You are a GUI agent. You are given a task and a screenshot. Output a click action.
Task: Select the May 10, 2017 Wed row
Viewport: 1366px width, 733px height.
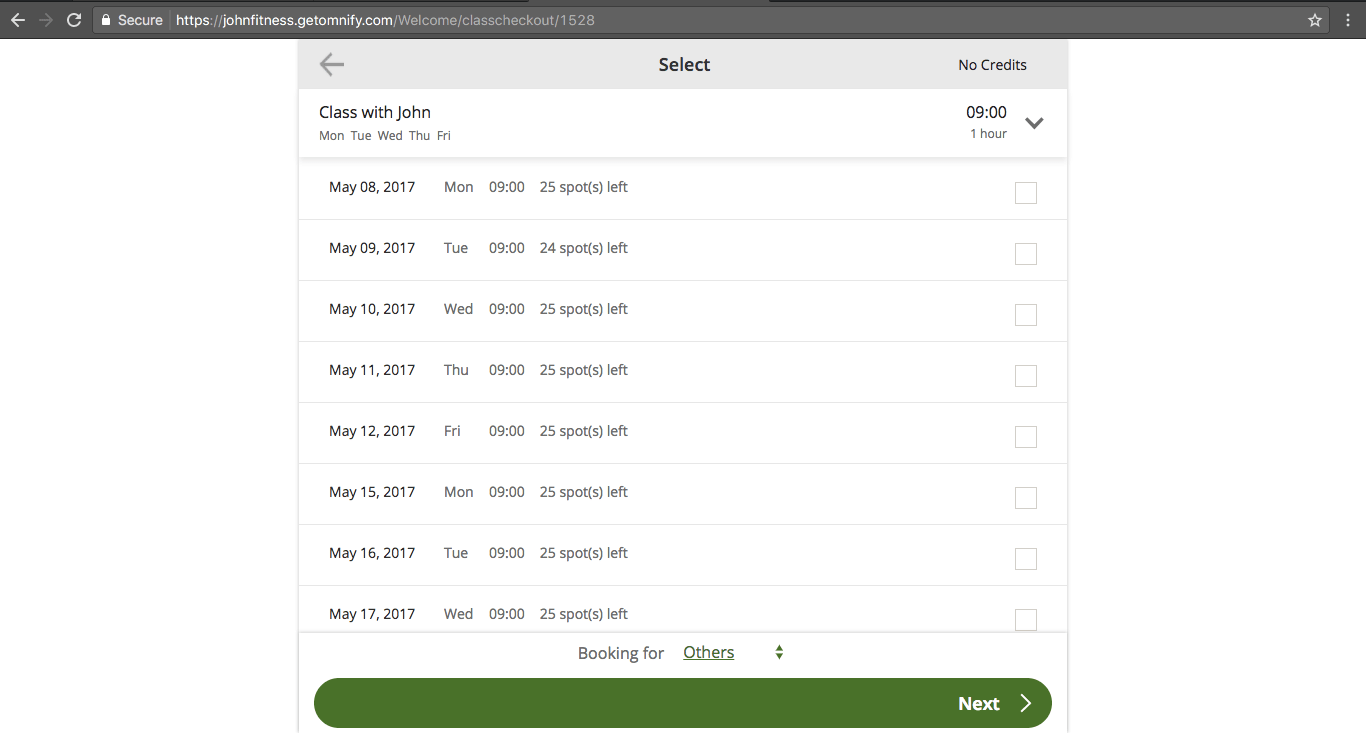tap(683, 311)
